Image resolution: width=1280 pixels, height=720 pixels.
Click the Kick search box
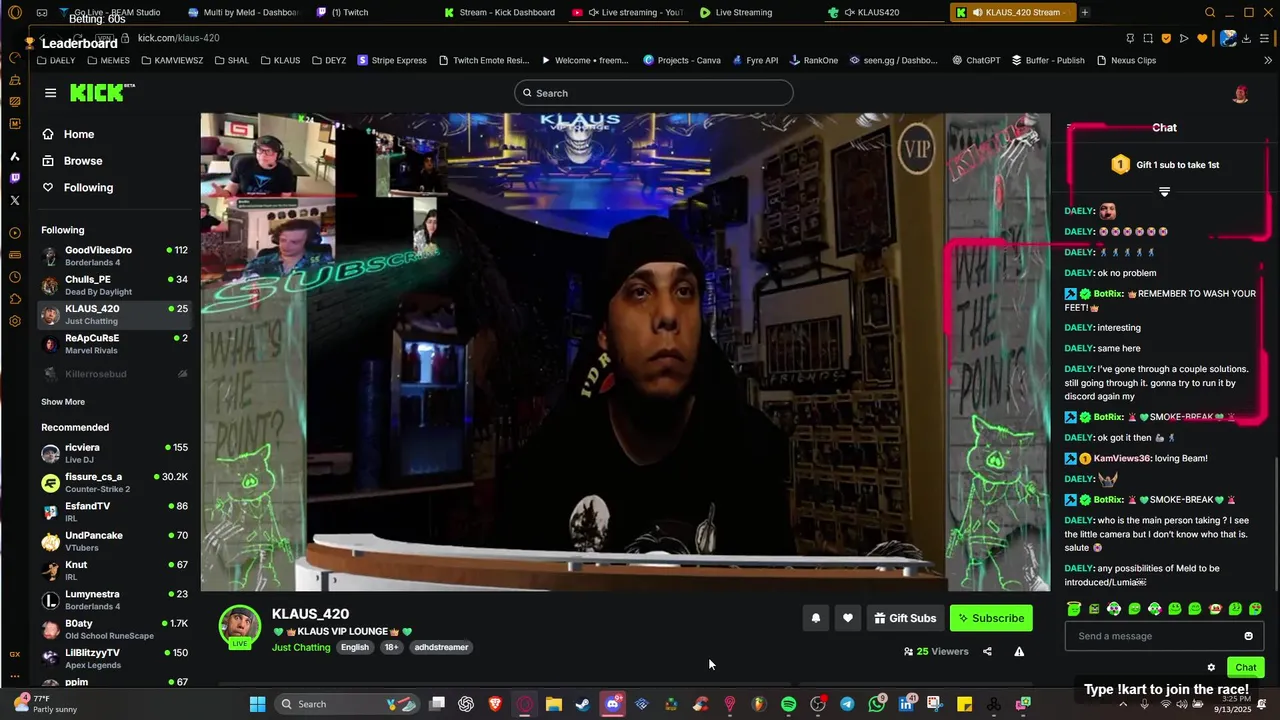click(x=654, y=93)
